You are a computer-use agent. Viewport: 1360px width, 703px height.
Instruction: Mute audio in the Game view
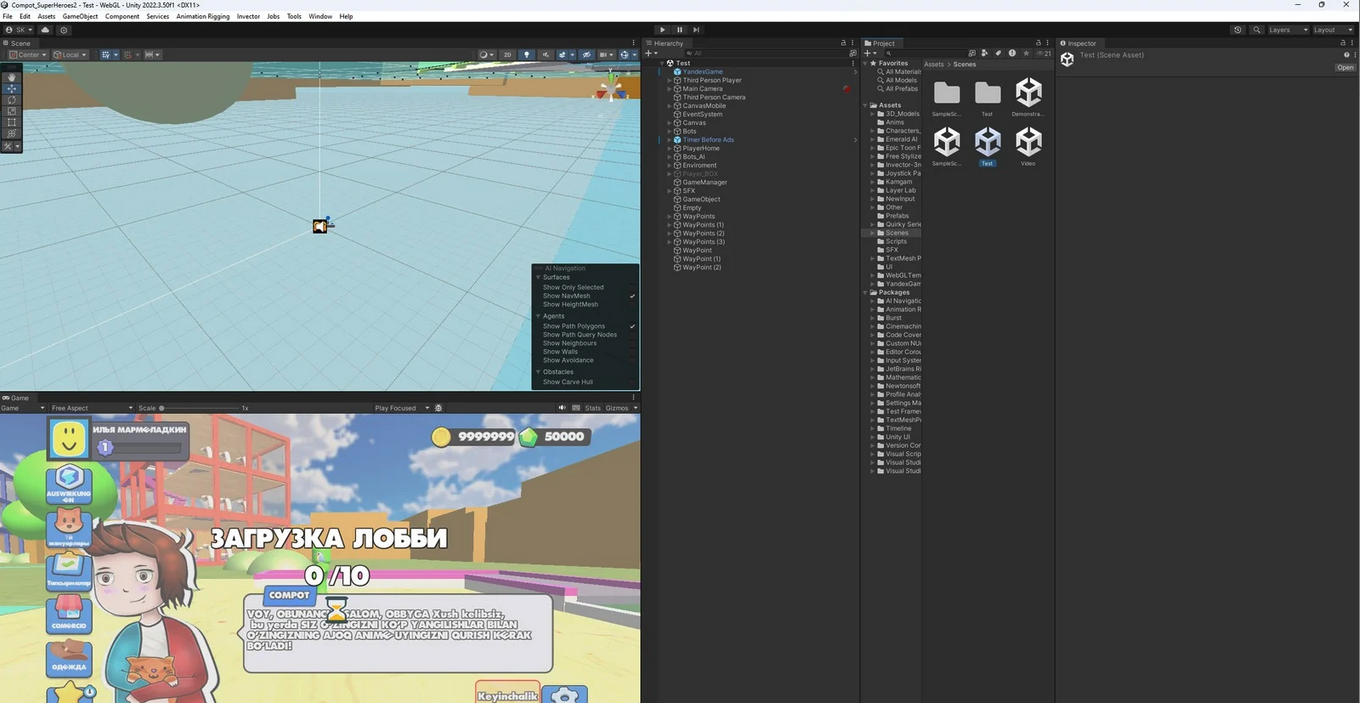[562, 408]
